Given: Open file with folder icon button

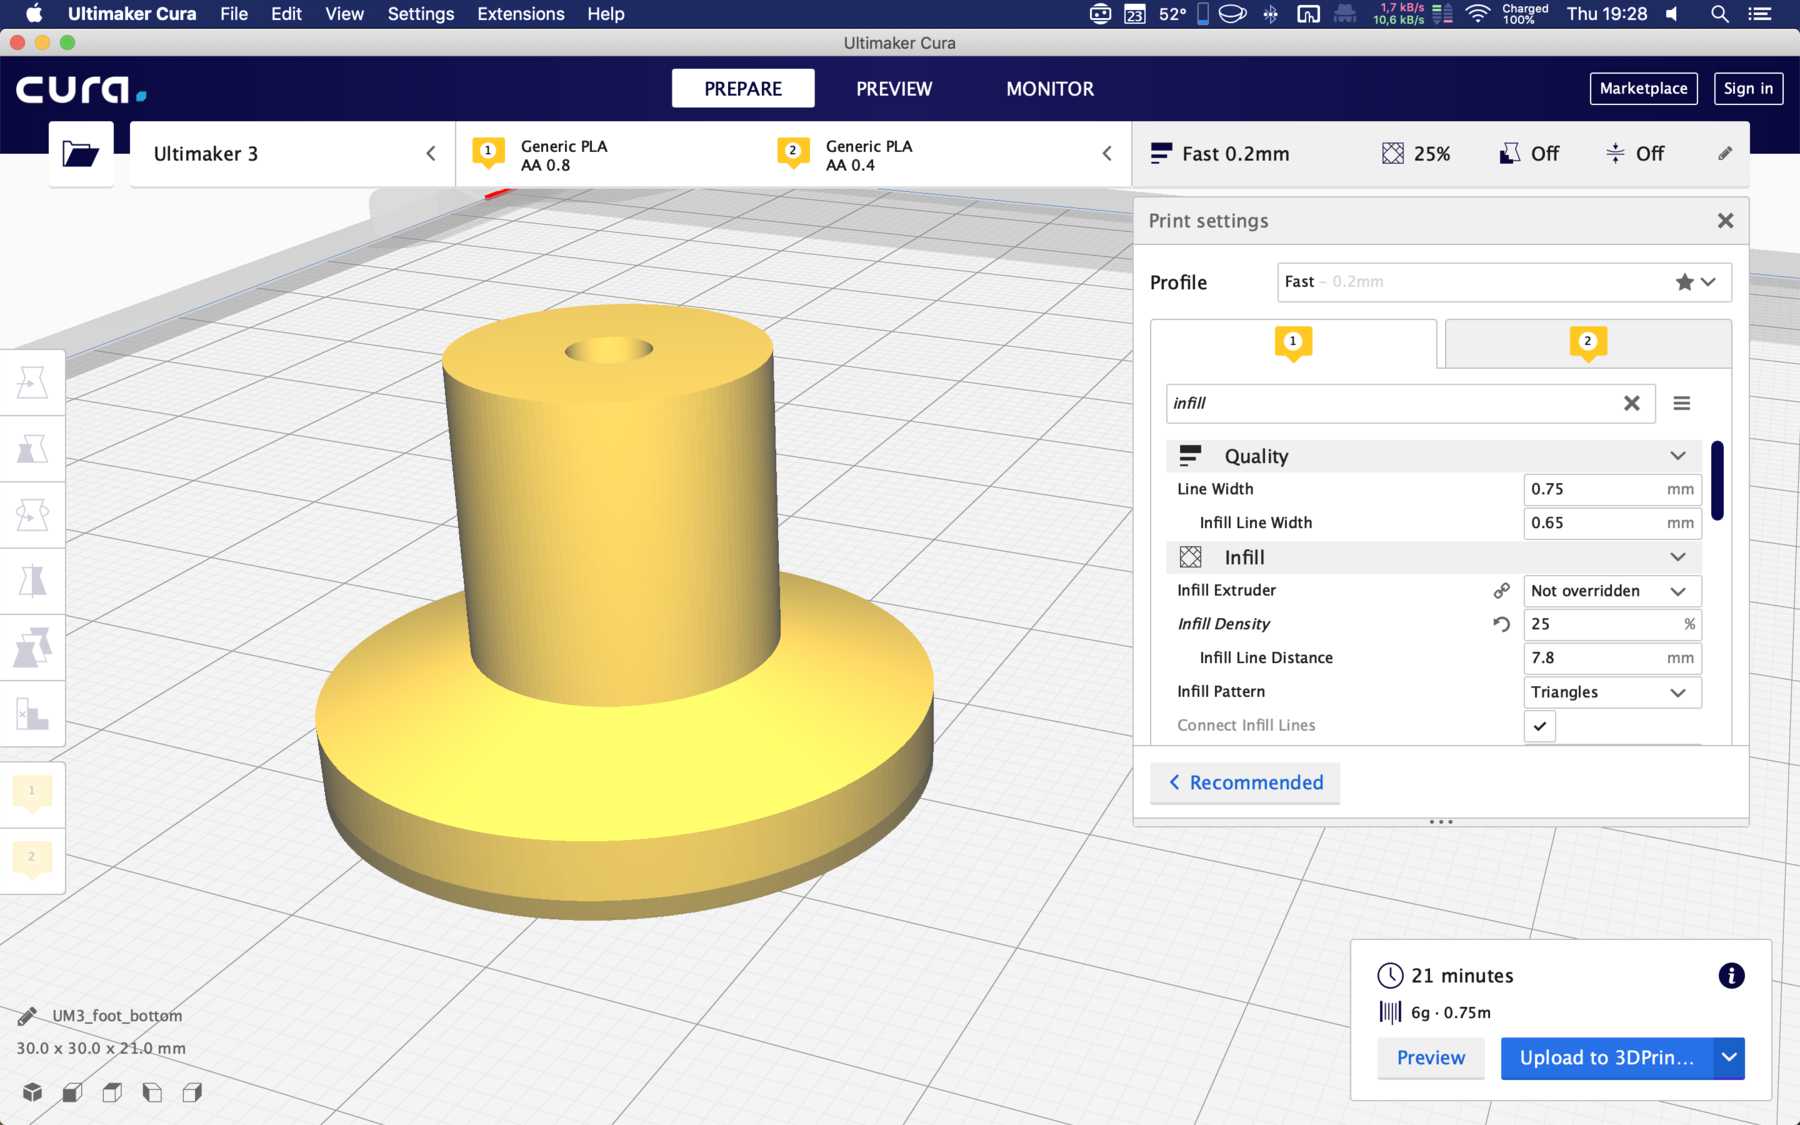Looking at the screenshot, I should (x=81, y=154).
